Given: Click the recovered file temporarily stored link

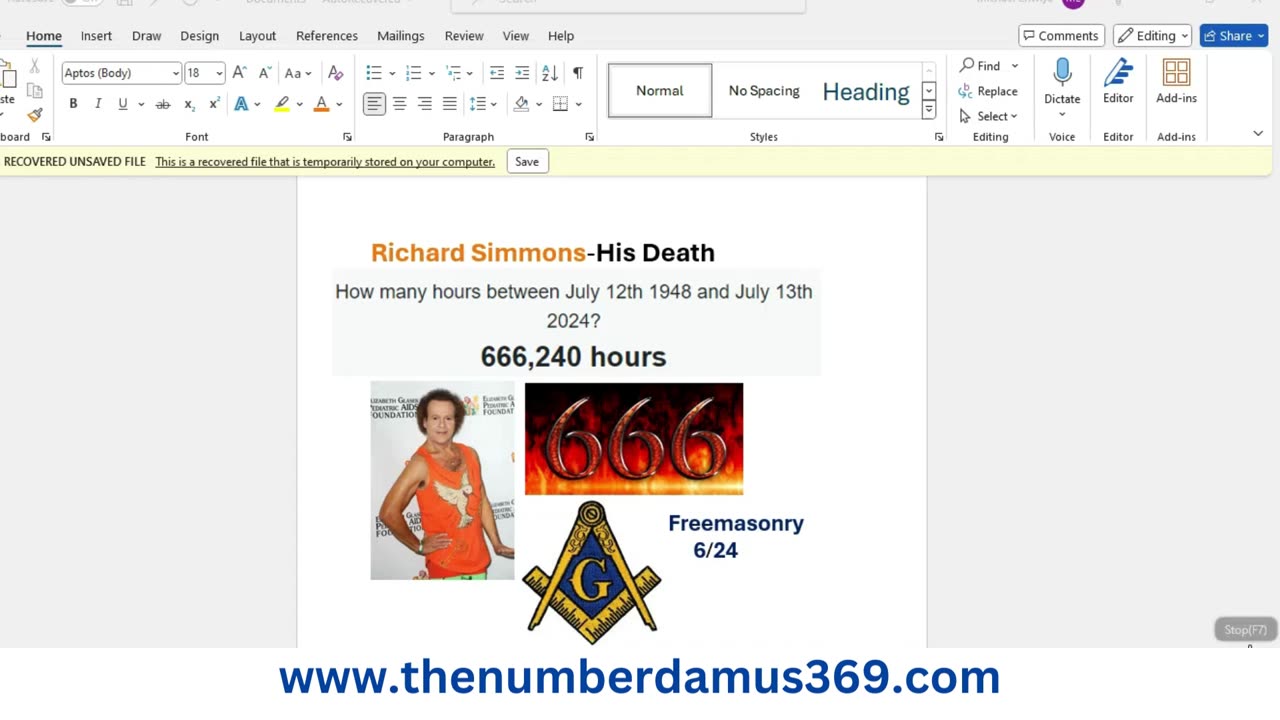Looking at the screenshot, I should [x=325, y=162].
